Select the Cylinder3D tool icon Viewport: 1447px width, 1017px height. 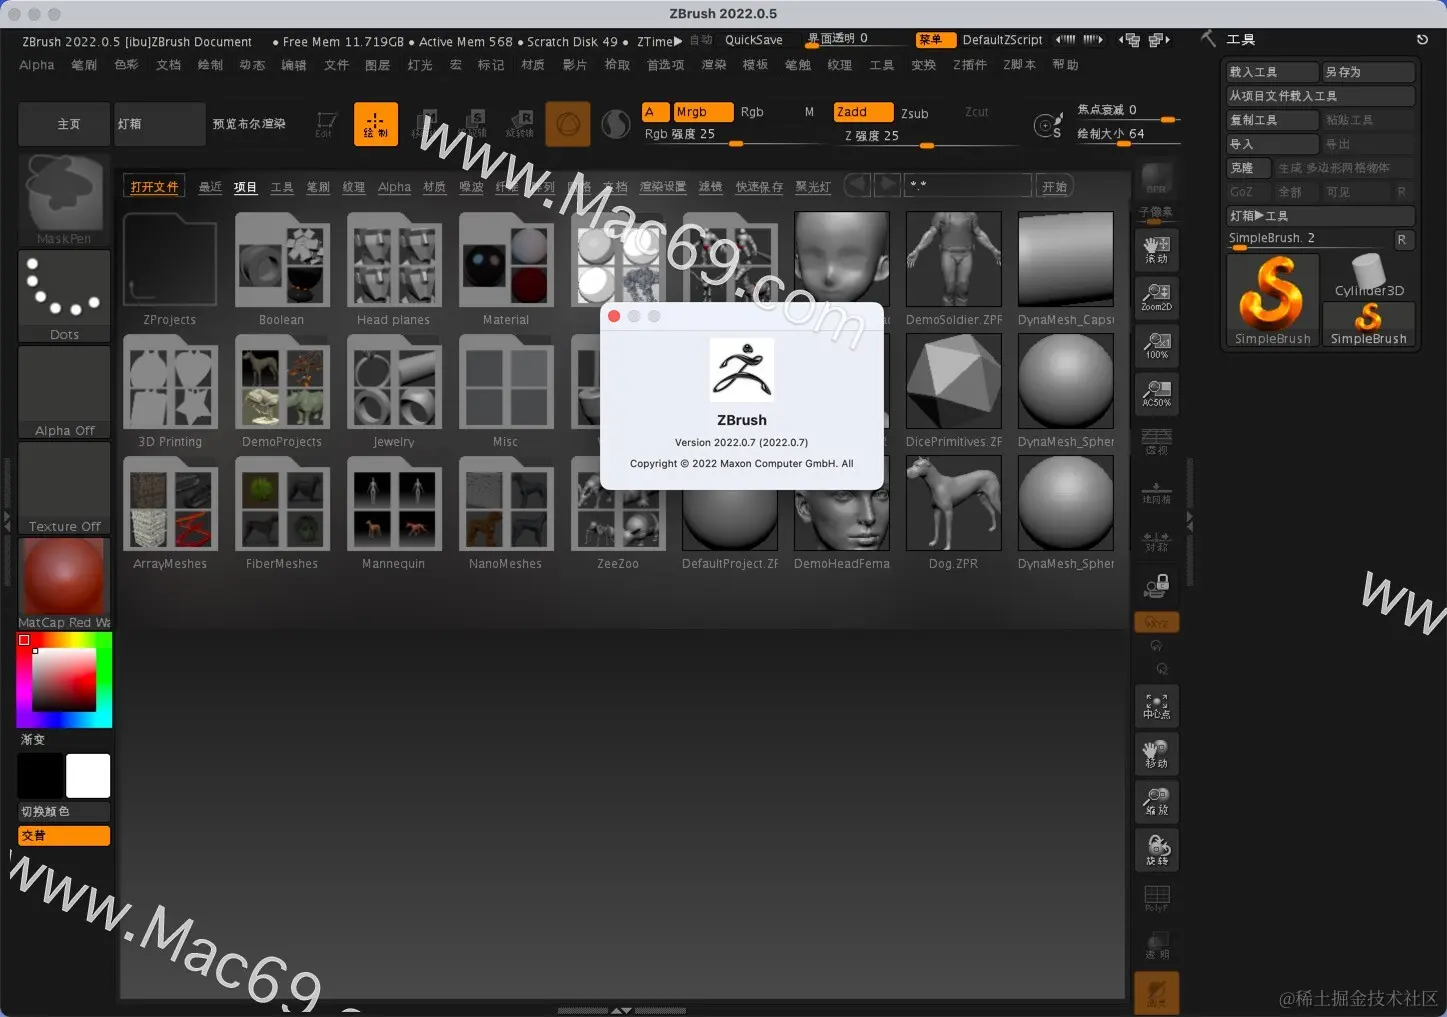pyautogui.click(x=1369, y=276)
